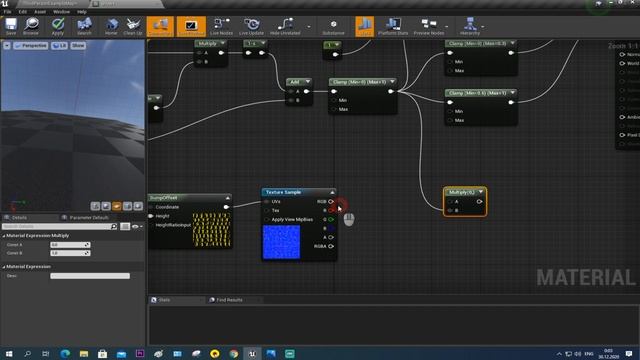Apply material changes with Apply icon
The width and height of the screenshot is (640, 360).
tap(58, 27)
